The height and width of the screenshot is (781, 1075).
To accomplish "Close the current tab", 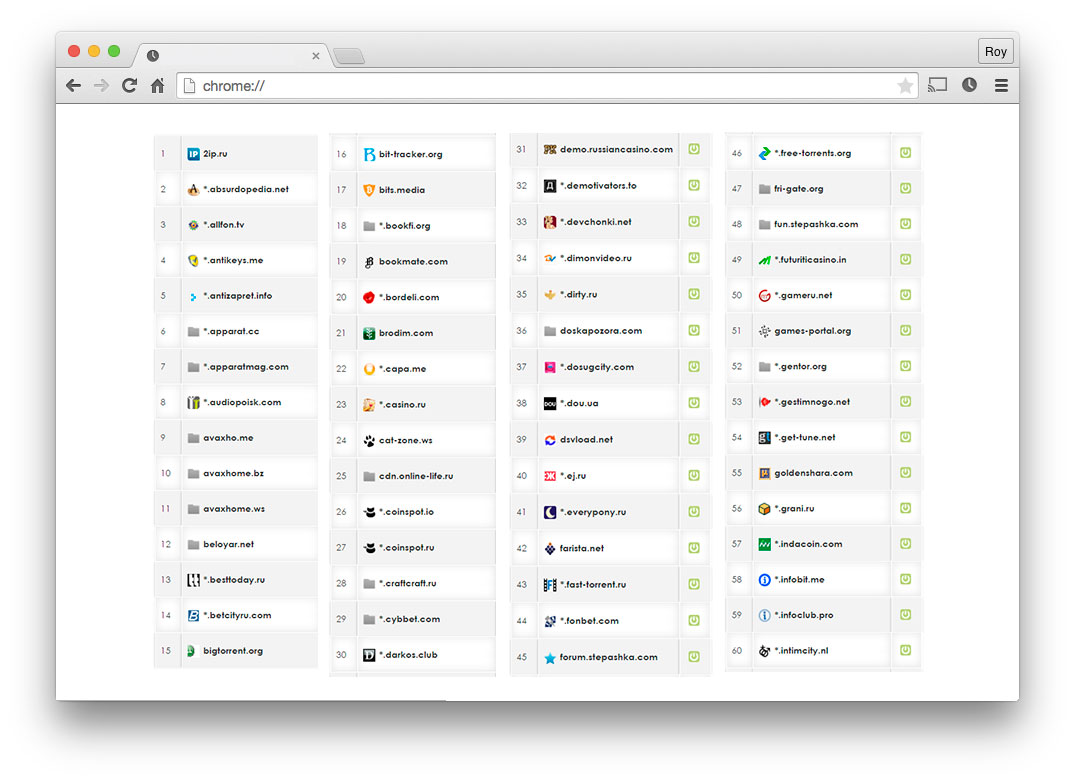I will (x=315, y=56).
